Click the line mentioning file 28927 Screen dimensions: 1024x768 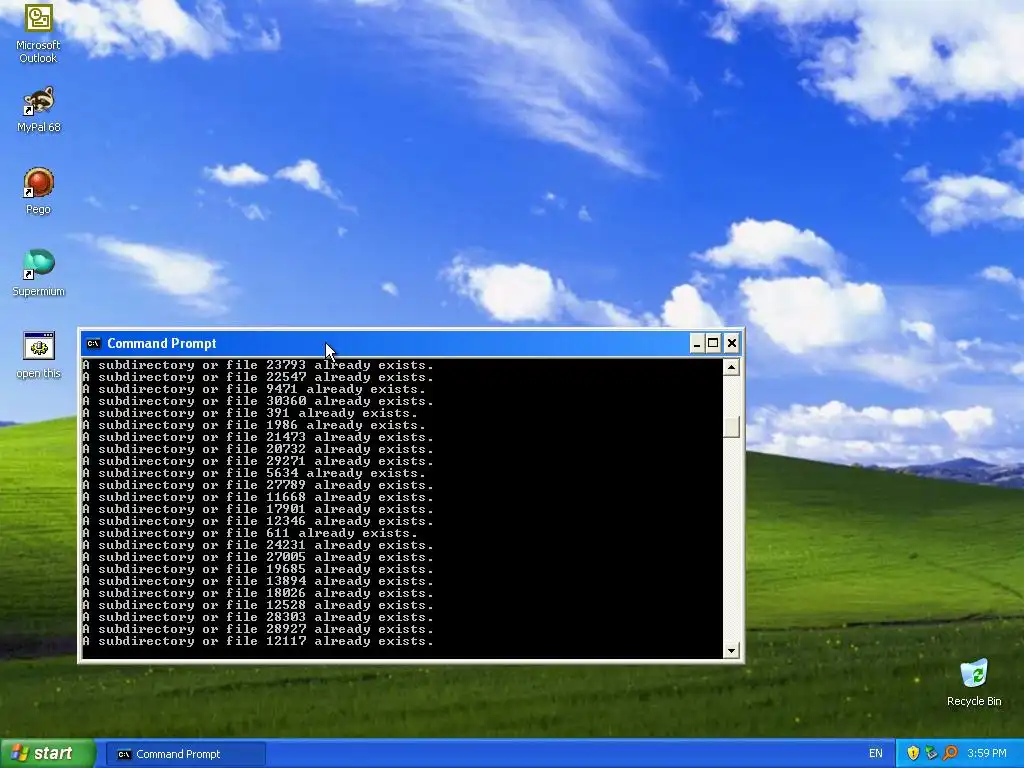(x=258, y=629)
